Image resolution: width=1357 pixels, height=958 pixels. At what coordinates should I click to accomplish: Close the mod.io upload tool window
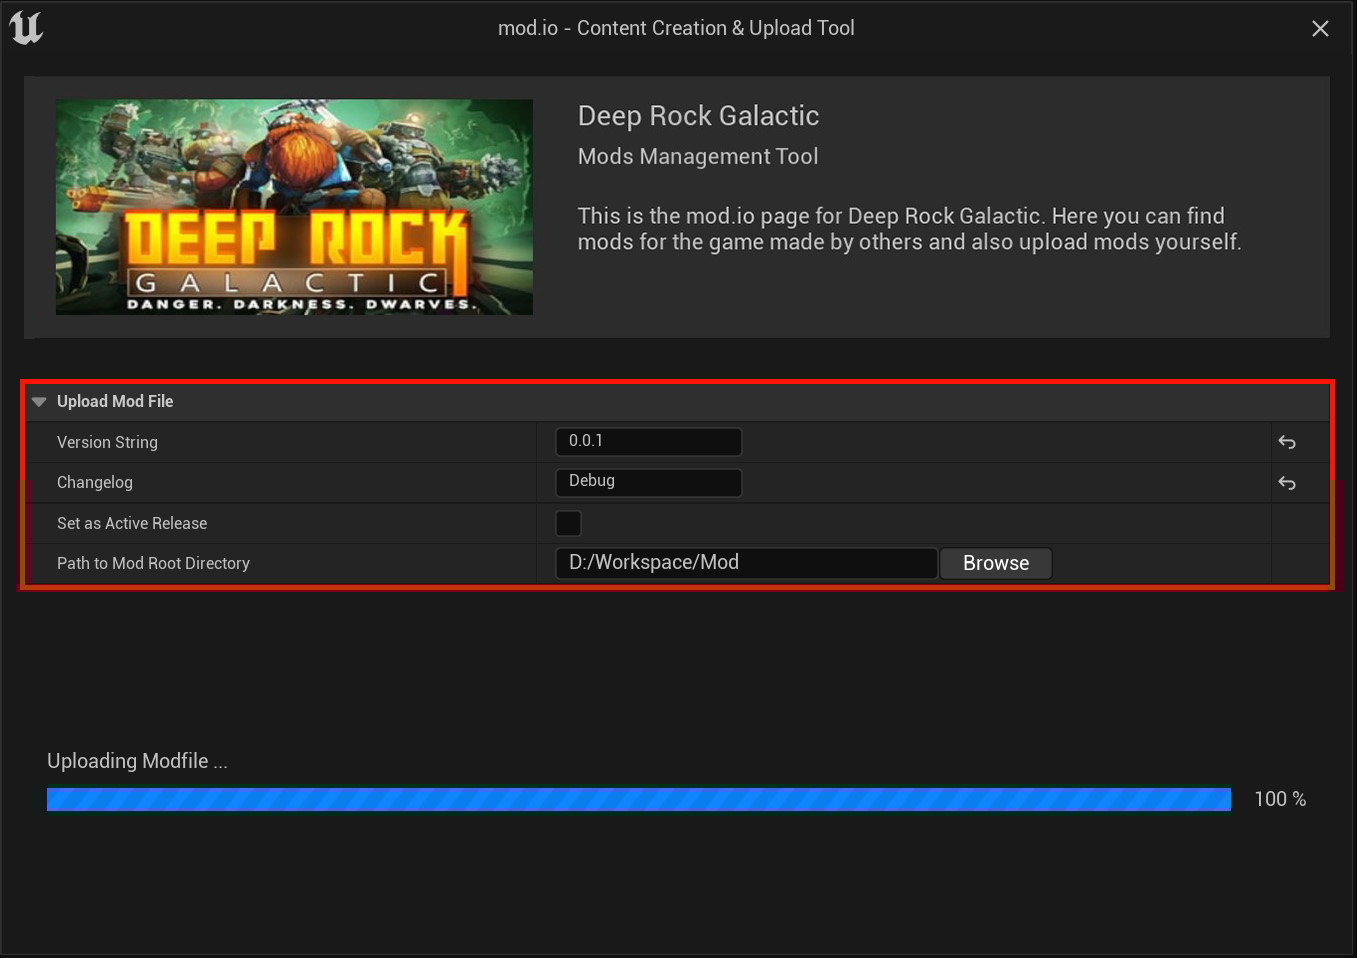pos(1320,29)
